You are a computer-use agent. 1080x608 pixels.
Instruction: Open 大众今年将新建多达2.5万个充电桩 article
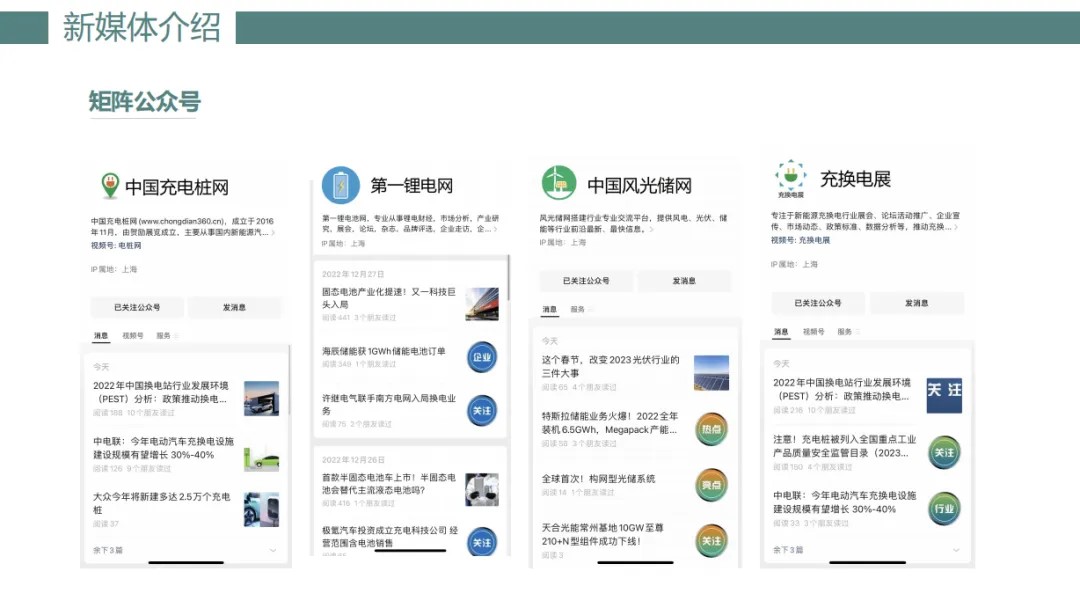click(162, 503)
